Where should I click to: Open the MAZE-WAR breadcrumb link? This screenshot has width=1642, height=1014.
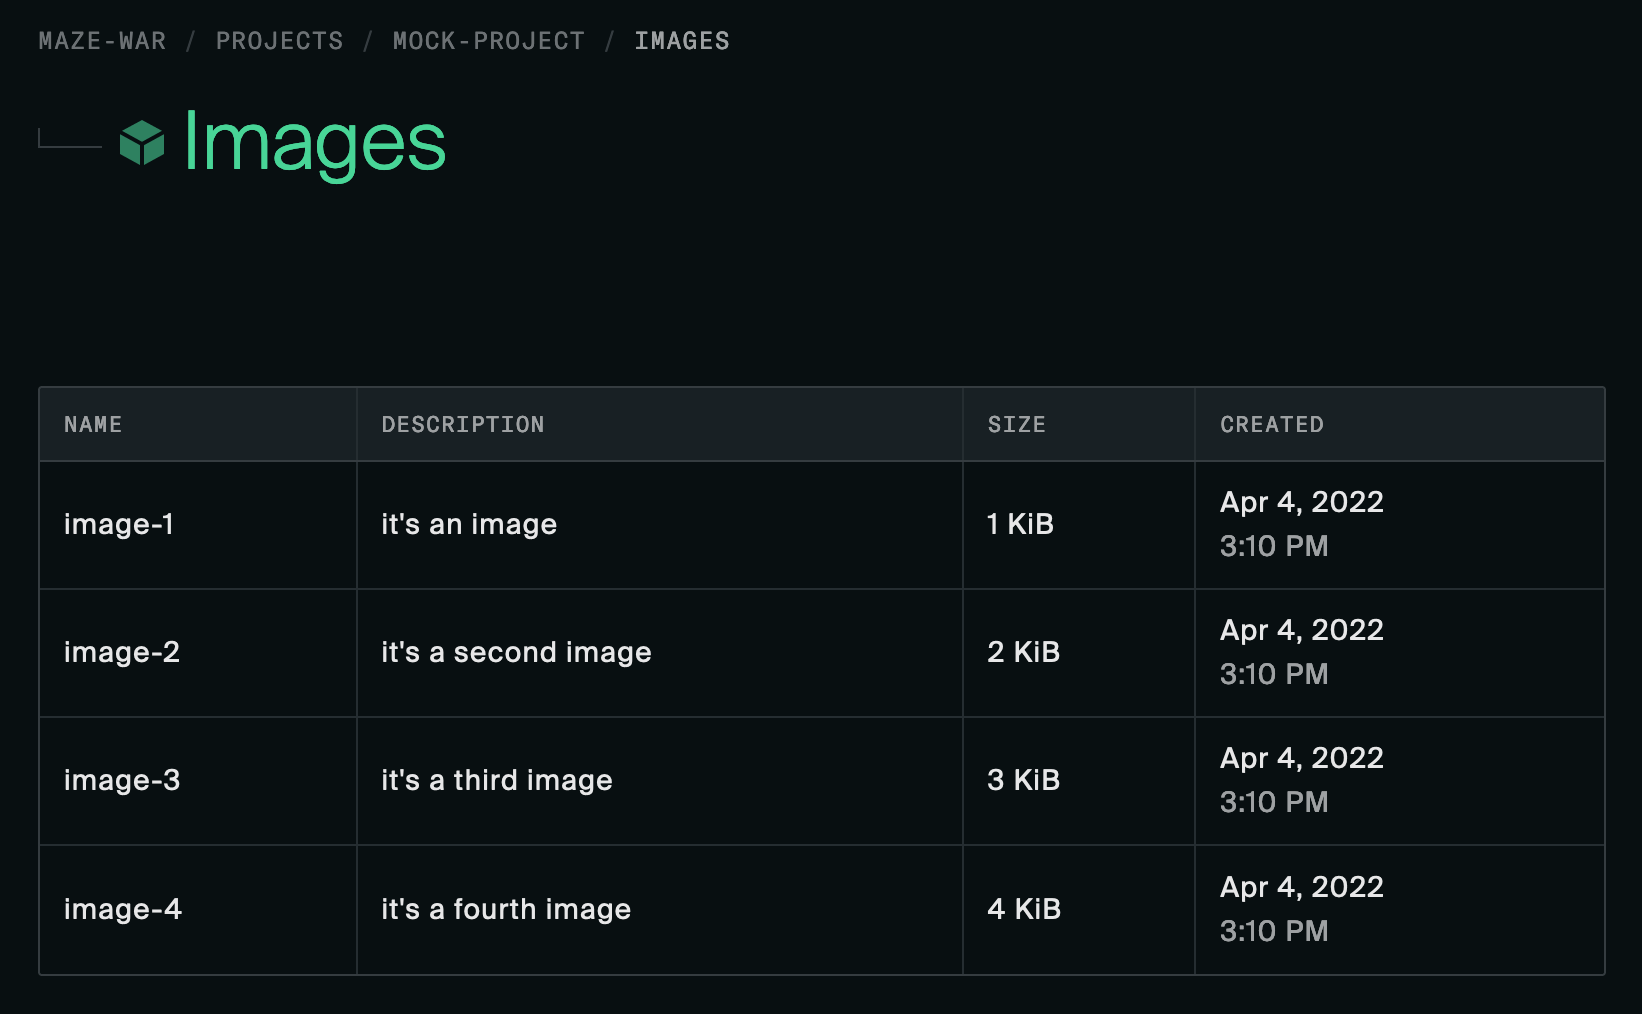[x=102, y=41]
